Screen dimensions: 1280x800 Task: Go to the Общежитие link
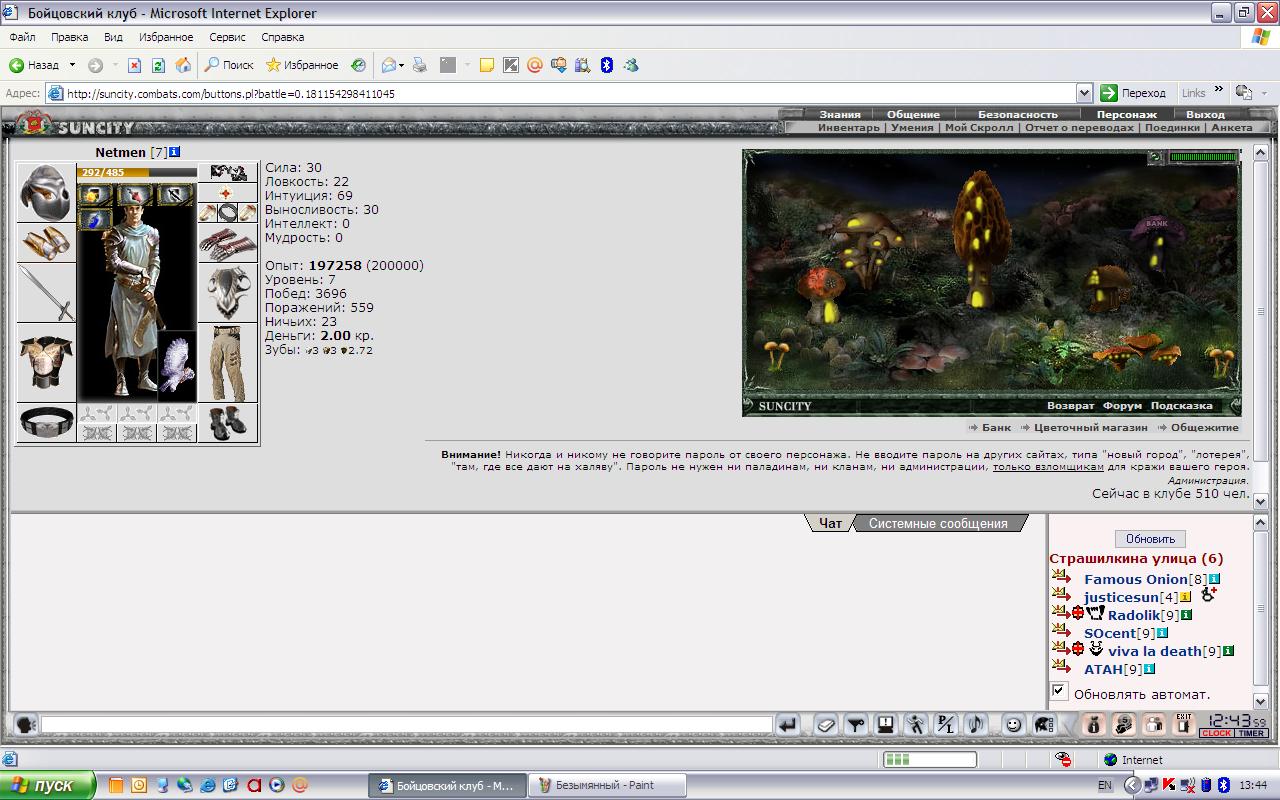(x=1204, y=427)
